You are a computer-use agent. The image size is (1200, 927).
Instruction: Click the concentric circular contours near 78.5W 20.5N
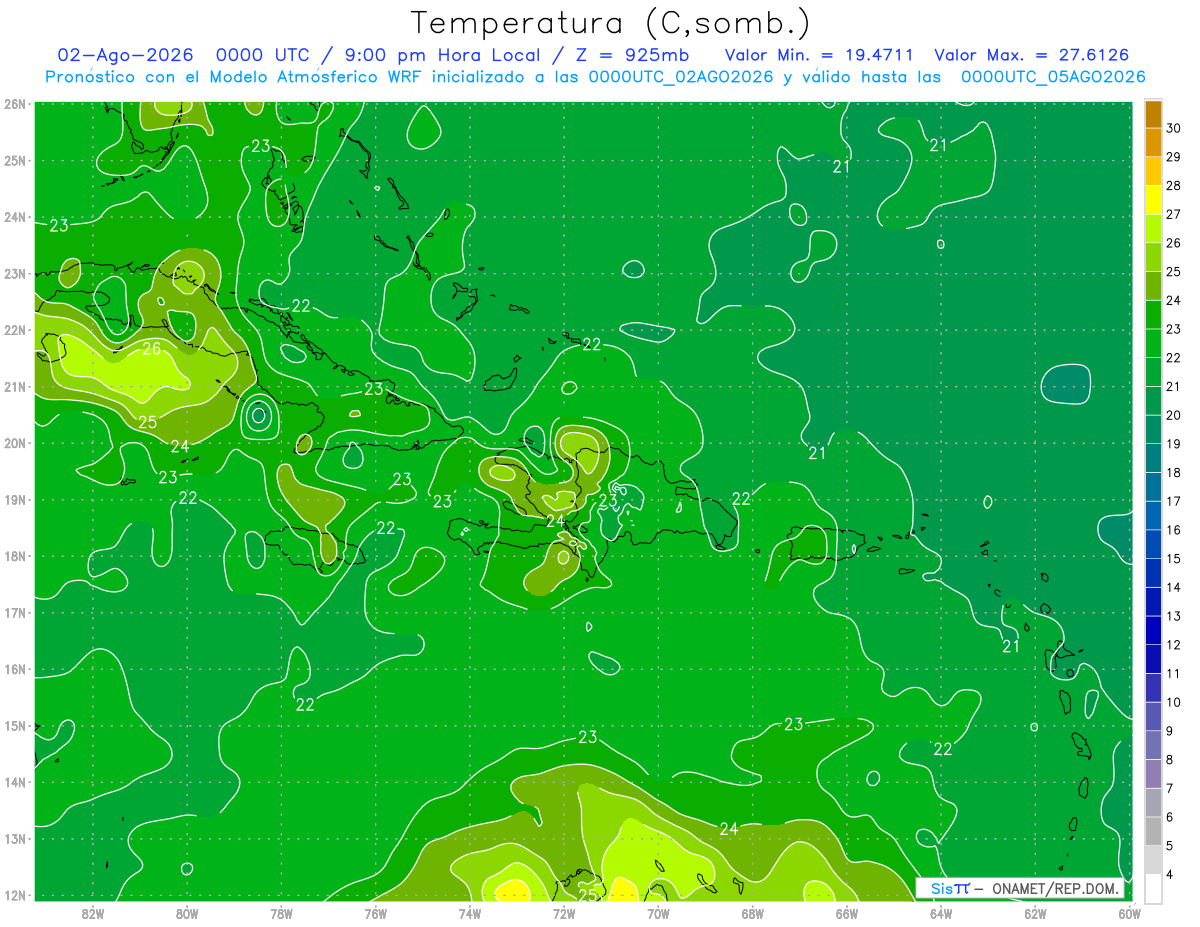[259, 415]
